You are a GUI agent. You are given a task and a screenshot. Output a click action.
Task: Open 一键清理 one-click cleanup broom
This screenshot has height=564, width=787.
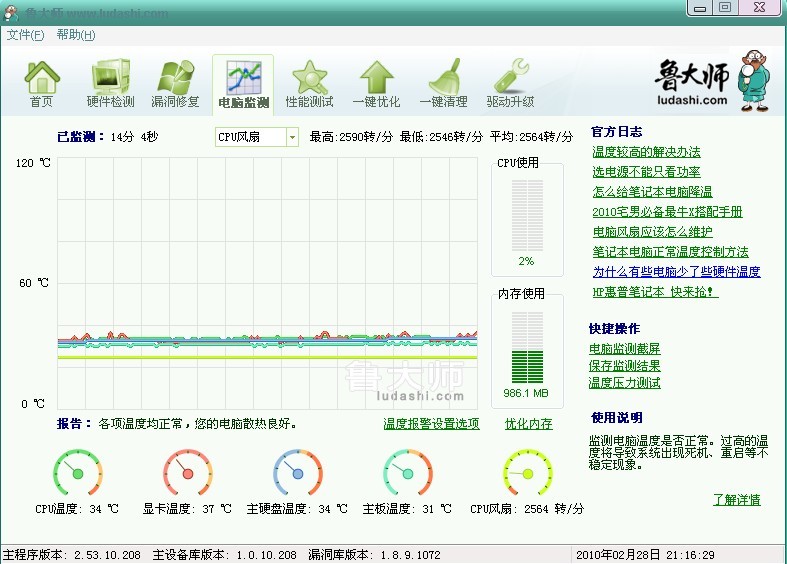pos(444,84)
